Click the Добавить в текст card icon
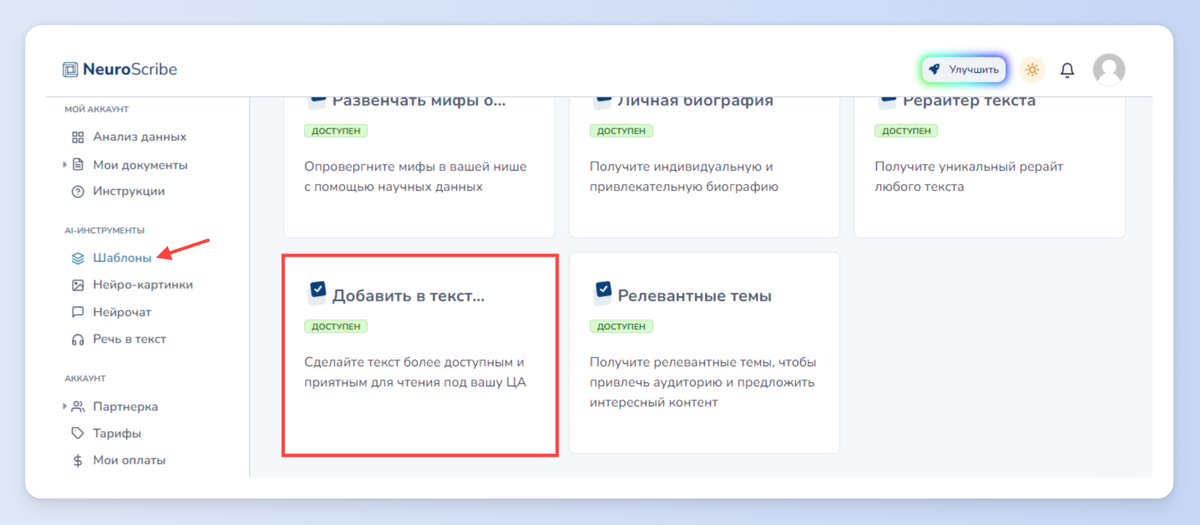Image resolution: width=1200 pixels, height=525 pixels. (x=316, y=291)
